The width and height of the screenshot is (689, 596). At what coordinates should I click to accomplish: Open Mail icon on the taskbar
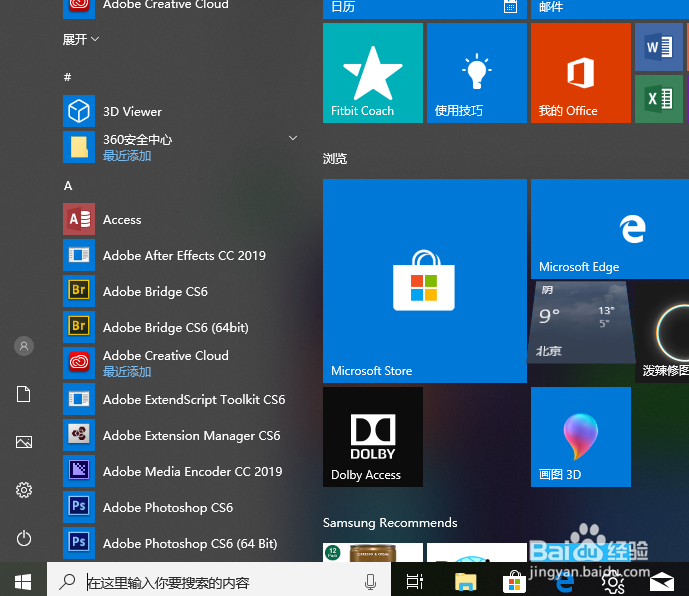coord(662,582)
